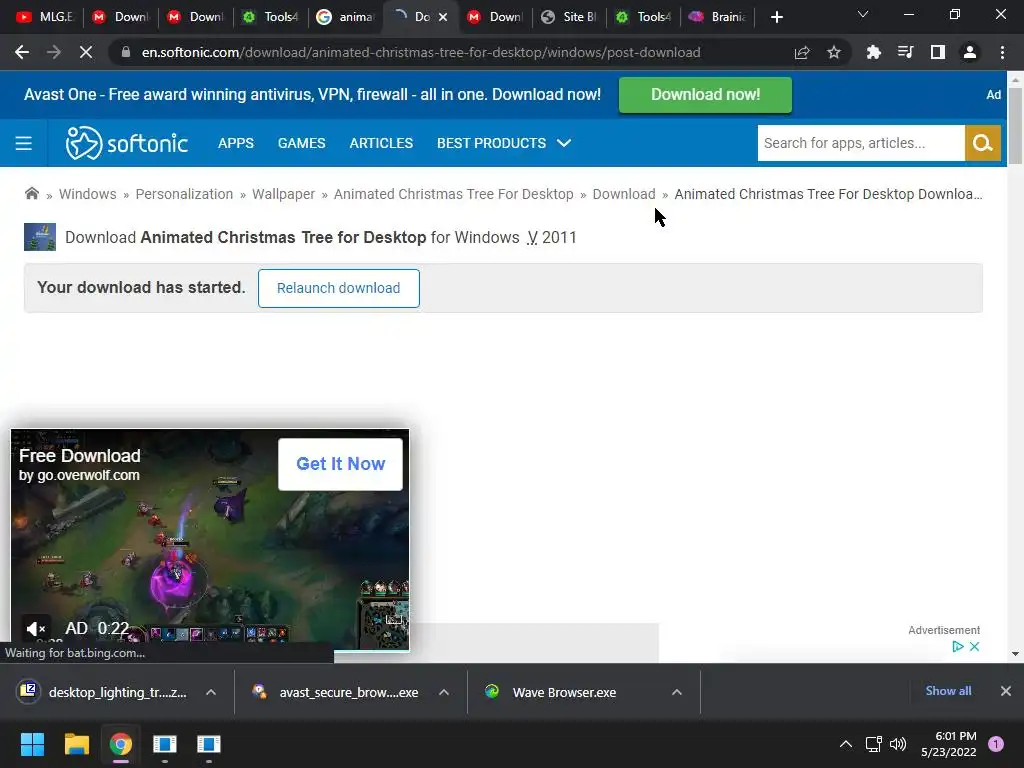
Task: Click the Chrome taskbar icon
Action: tap(121, 744)
